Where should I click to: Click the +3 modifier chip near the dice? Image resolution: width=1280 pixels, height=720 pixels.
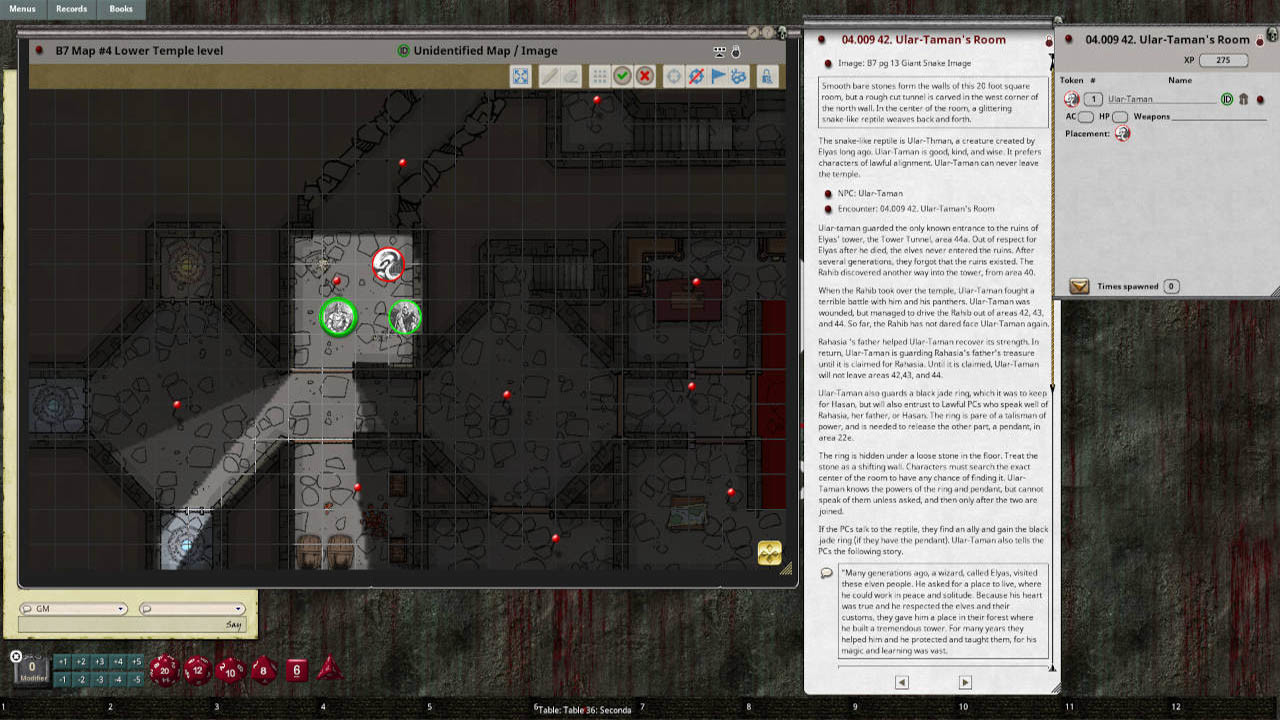point(100,661)
